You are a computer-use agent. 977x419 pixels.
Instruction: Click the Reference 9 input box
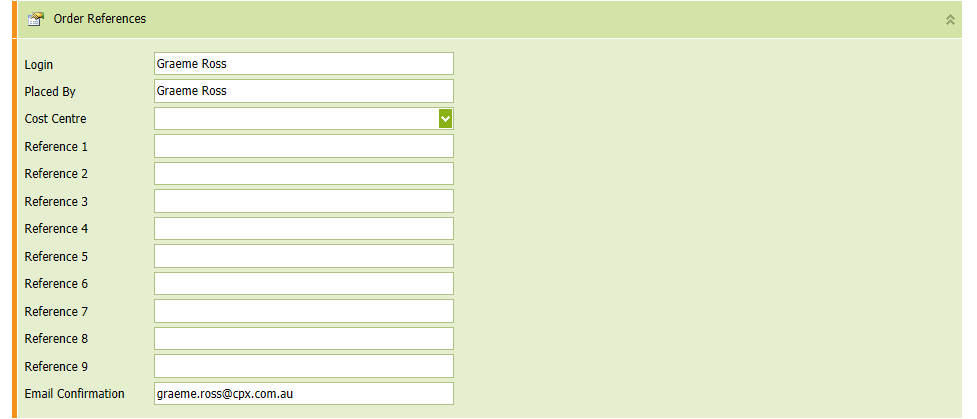coord(303,366)
